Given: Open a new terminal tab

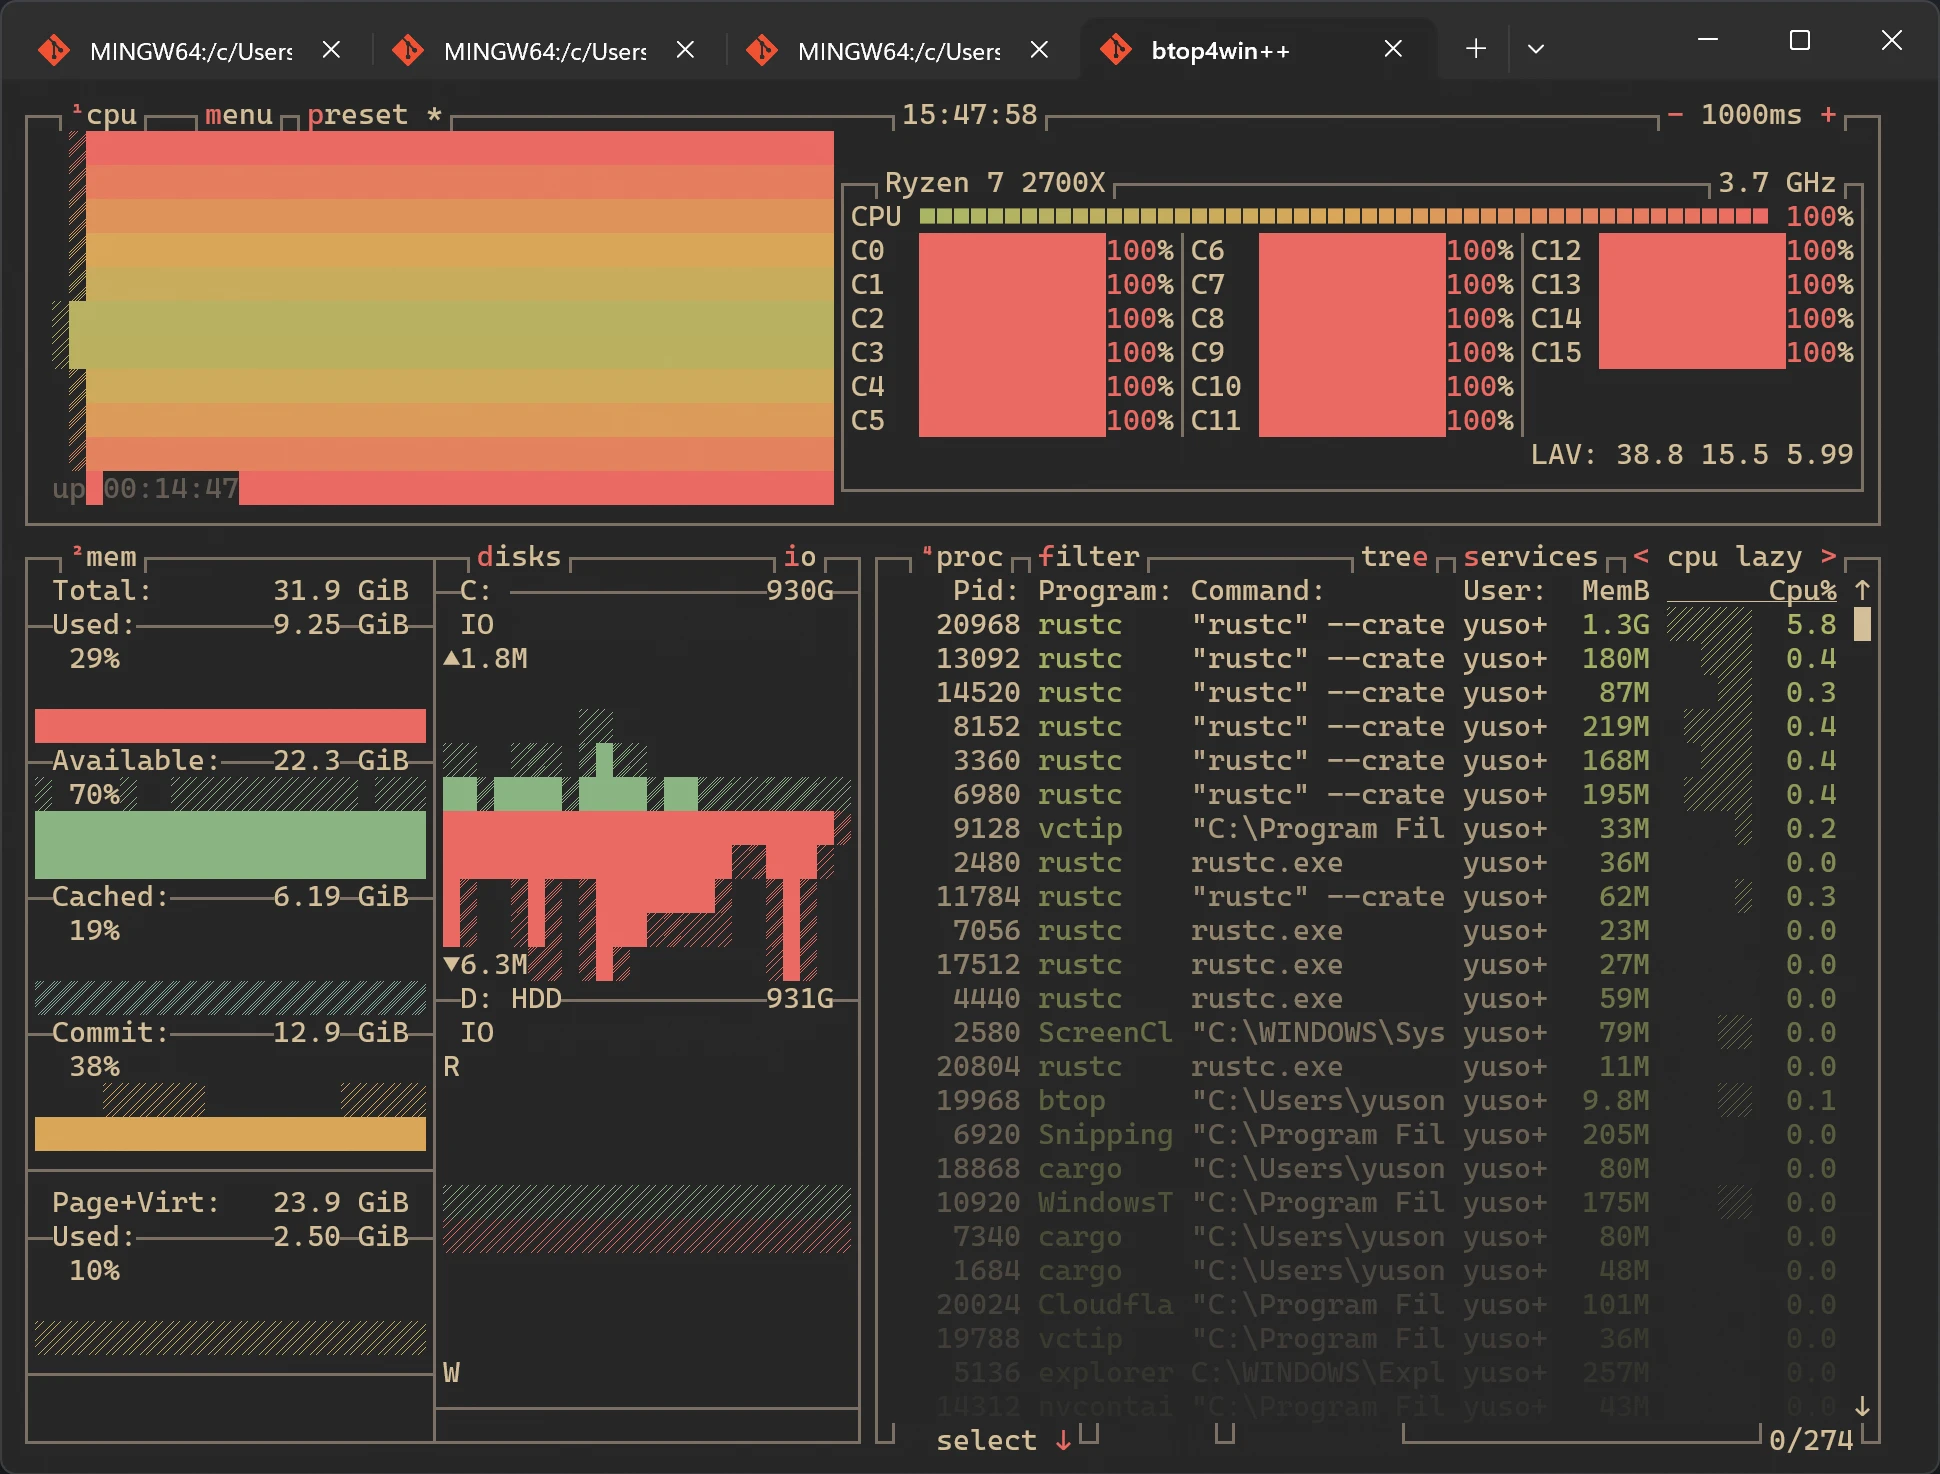Looking at the screenshot, I should 1476,49.
